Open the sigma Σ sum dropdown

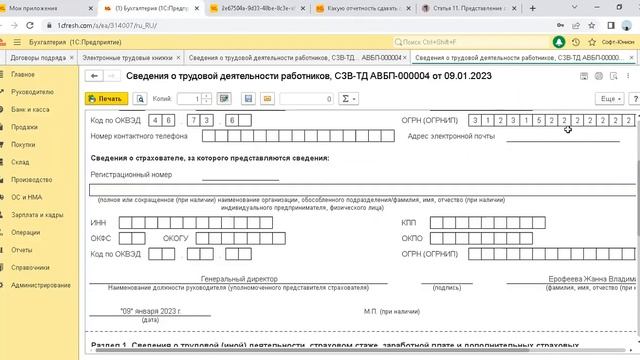pos(348,99)
